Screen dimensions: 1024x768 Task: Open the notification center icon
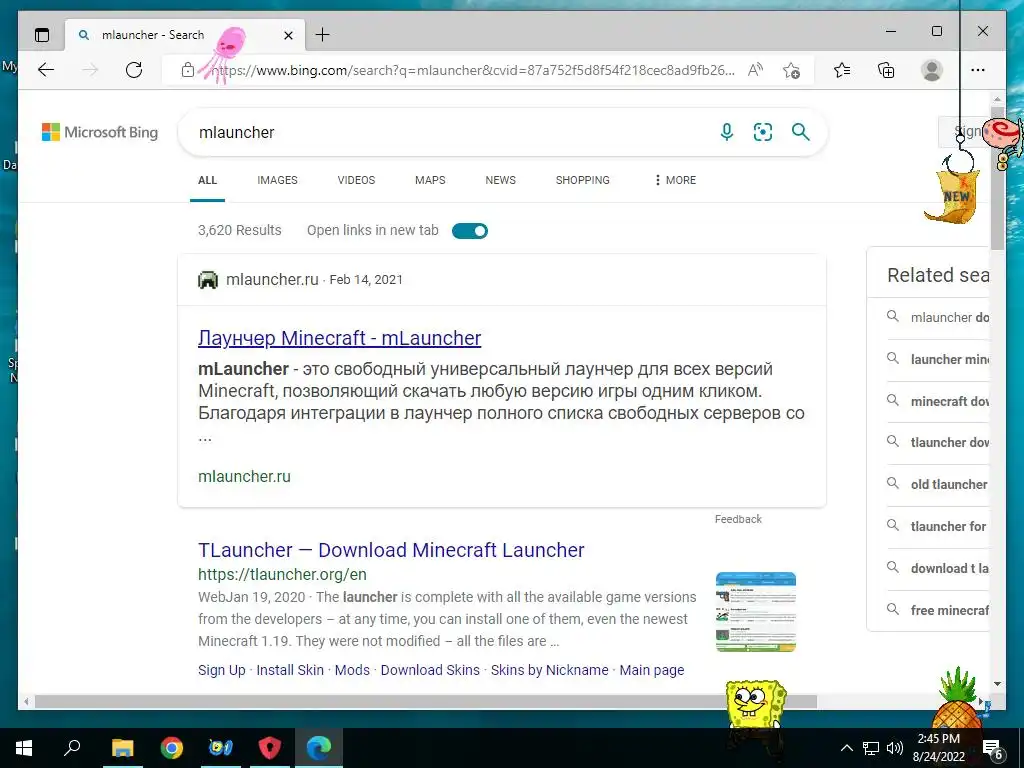coord(993,748)
